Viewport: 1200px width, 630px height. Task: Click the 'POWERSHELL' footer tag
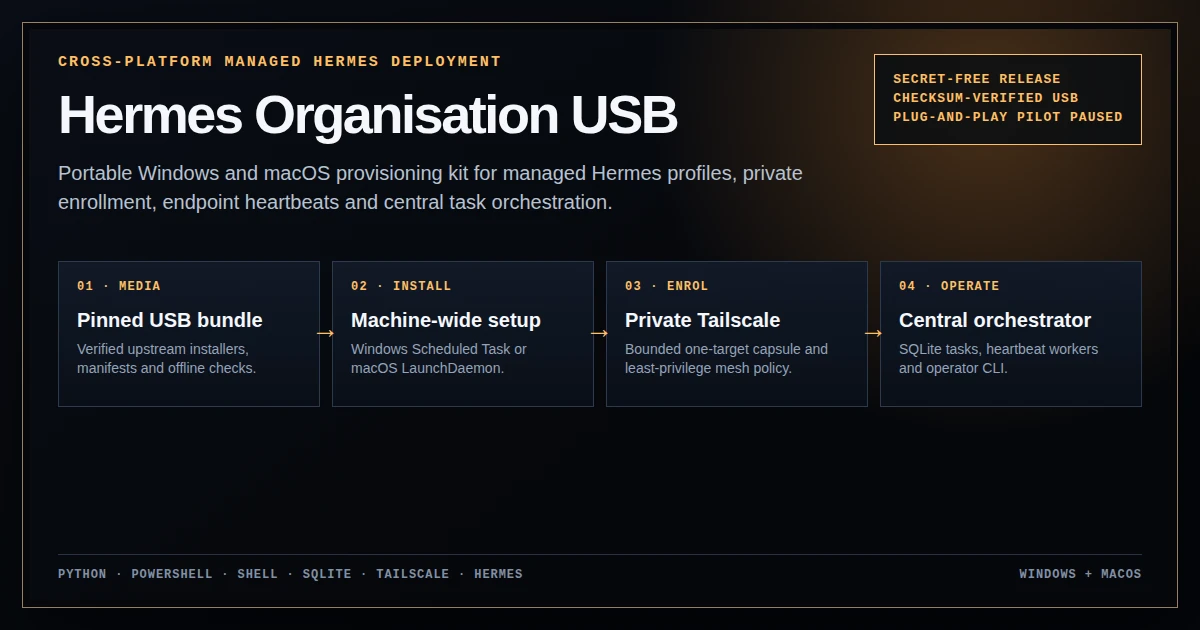[x=172, y=574]
